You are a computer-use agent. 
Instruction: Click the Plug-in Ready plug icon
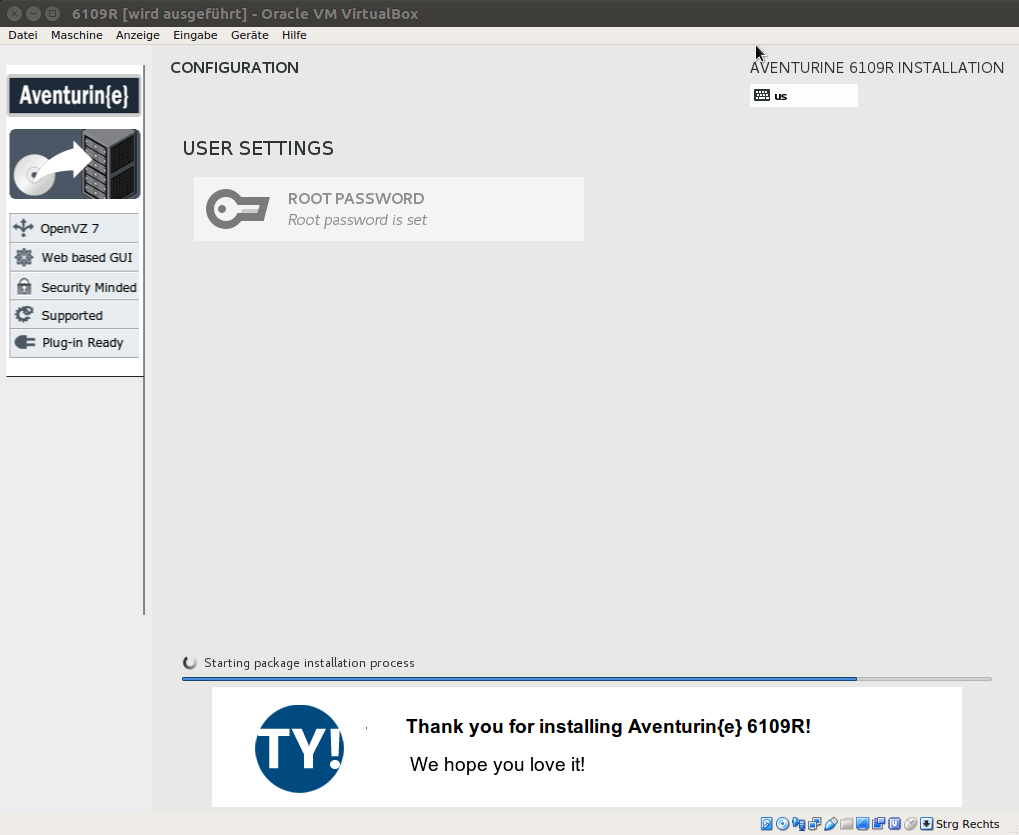(25, 342)
